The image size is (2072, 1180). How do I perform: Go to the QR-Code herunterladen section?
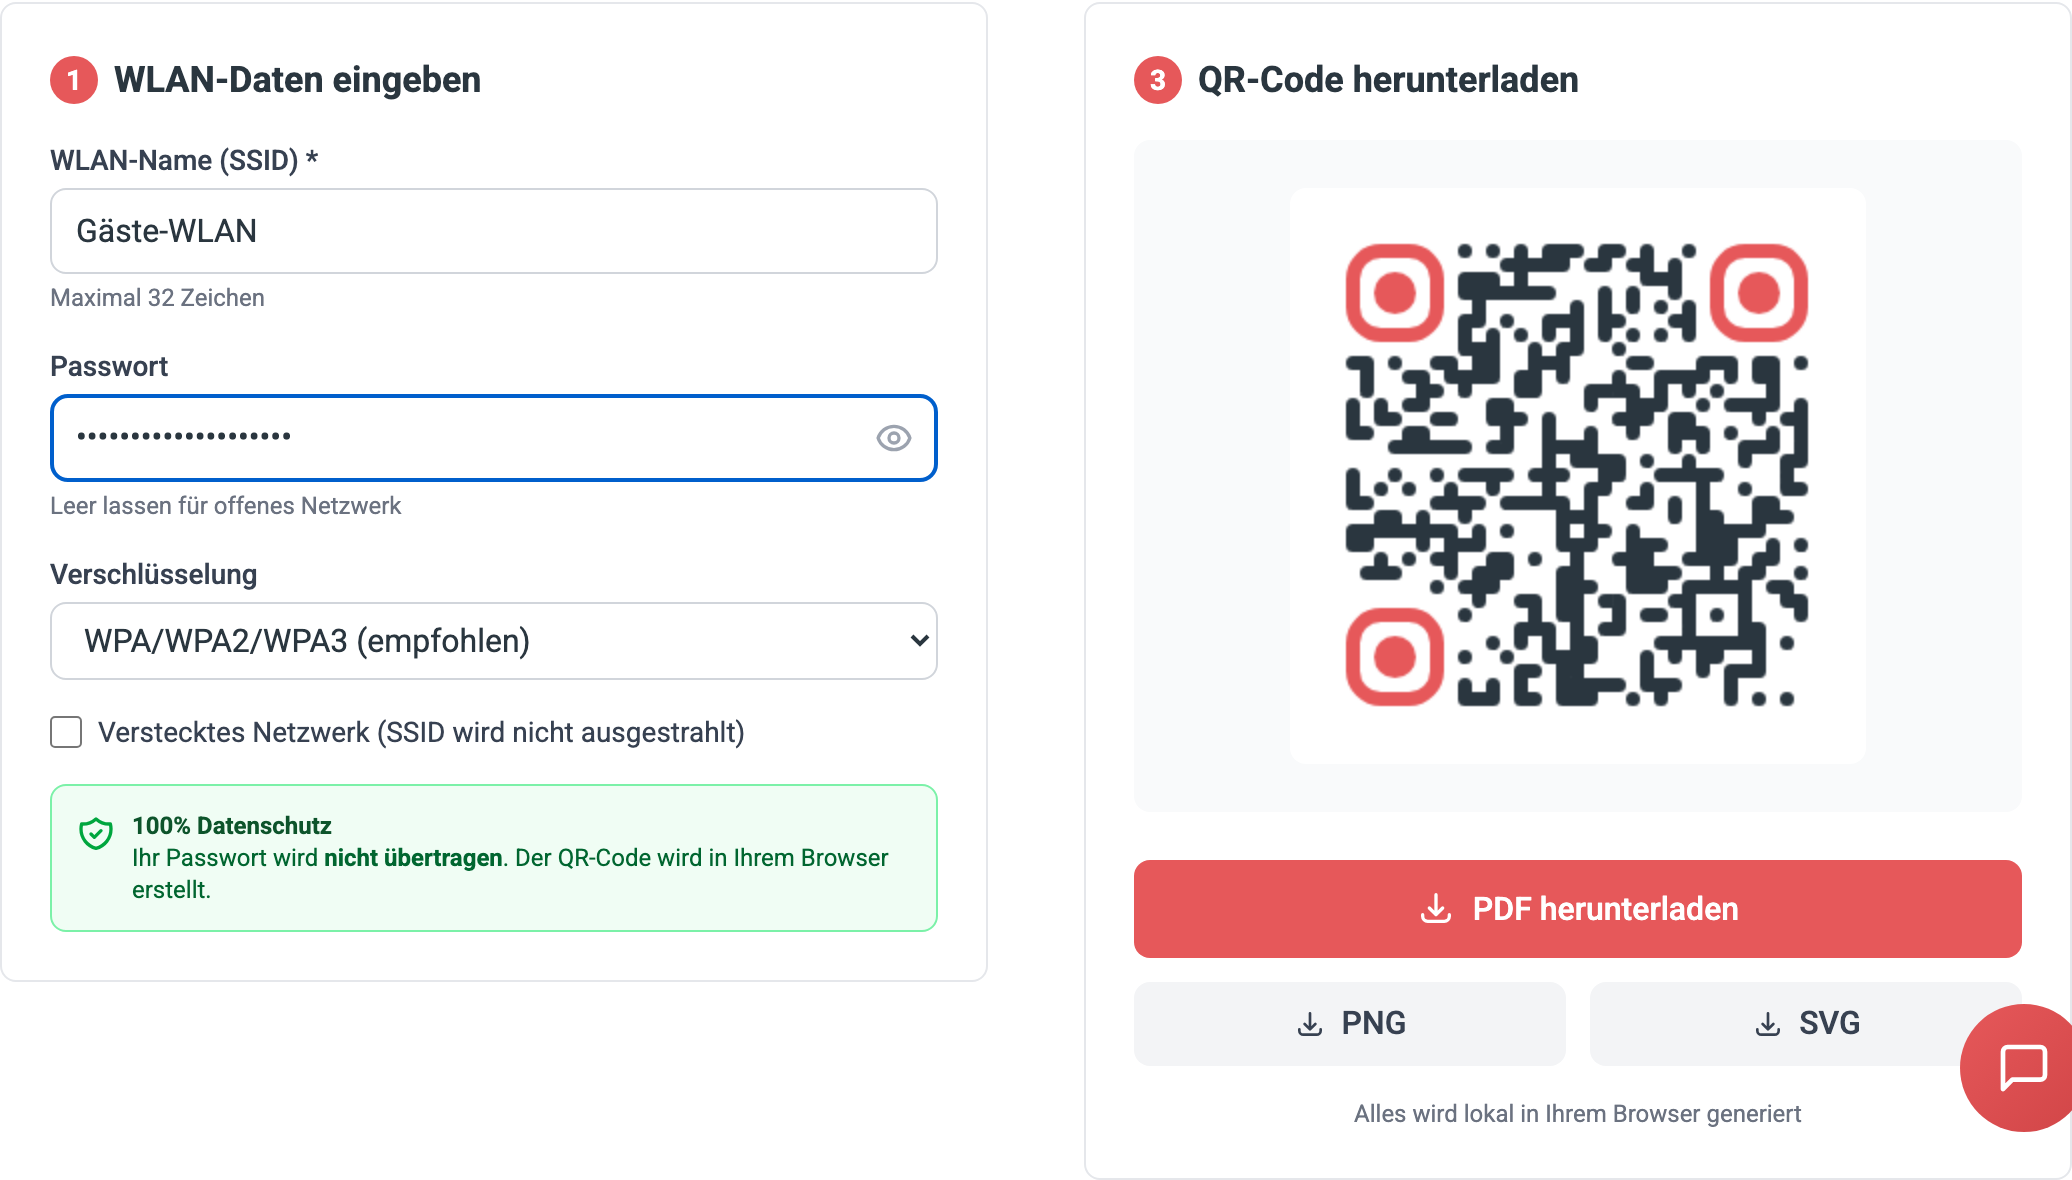point(1388,80)
